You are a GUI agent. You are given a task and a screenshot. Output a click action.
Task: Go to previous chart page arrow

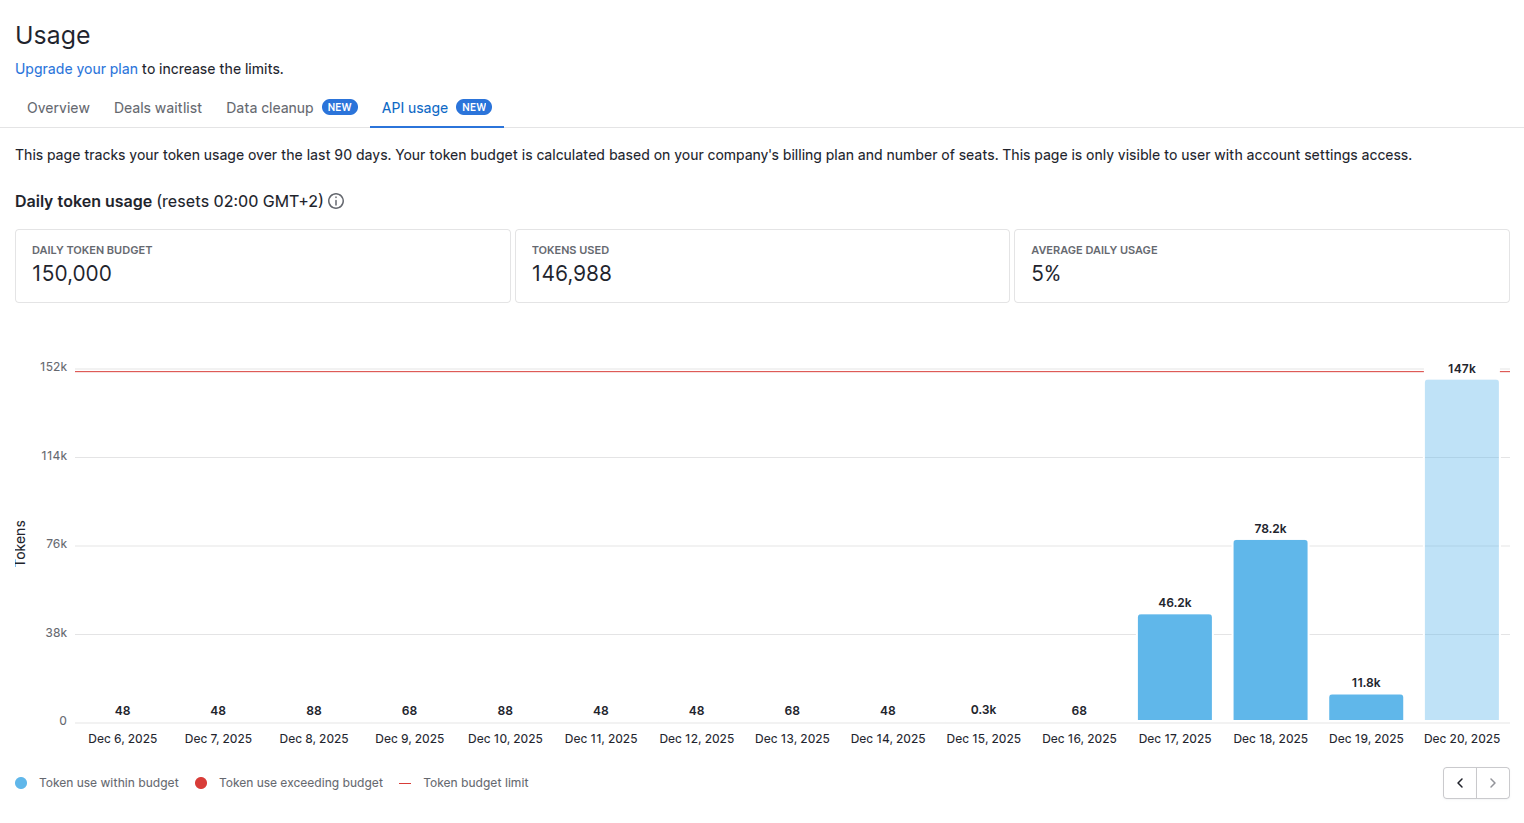pyautogui.click(x=1460, y=783)
